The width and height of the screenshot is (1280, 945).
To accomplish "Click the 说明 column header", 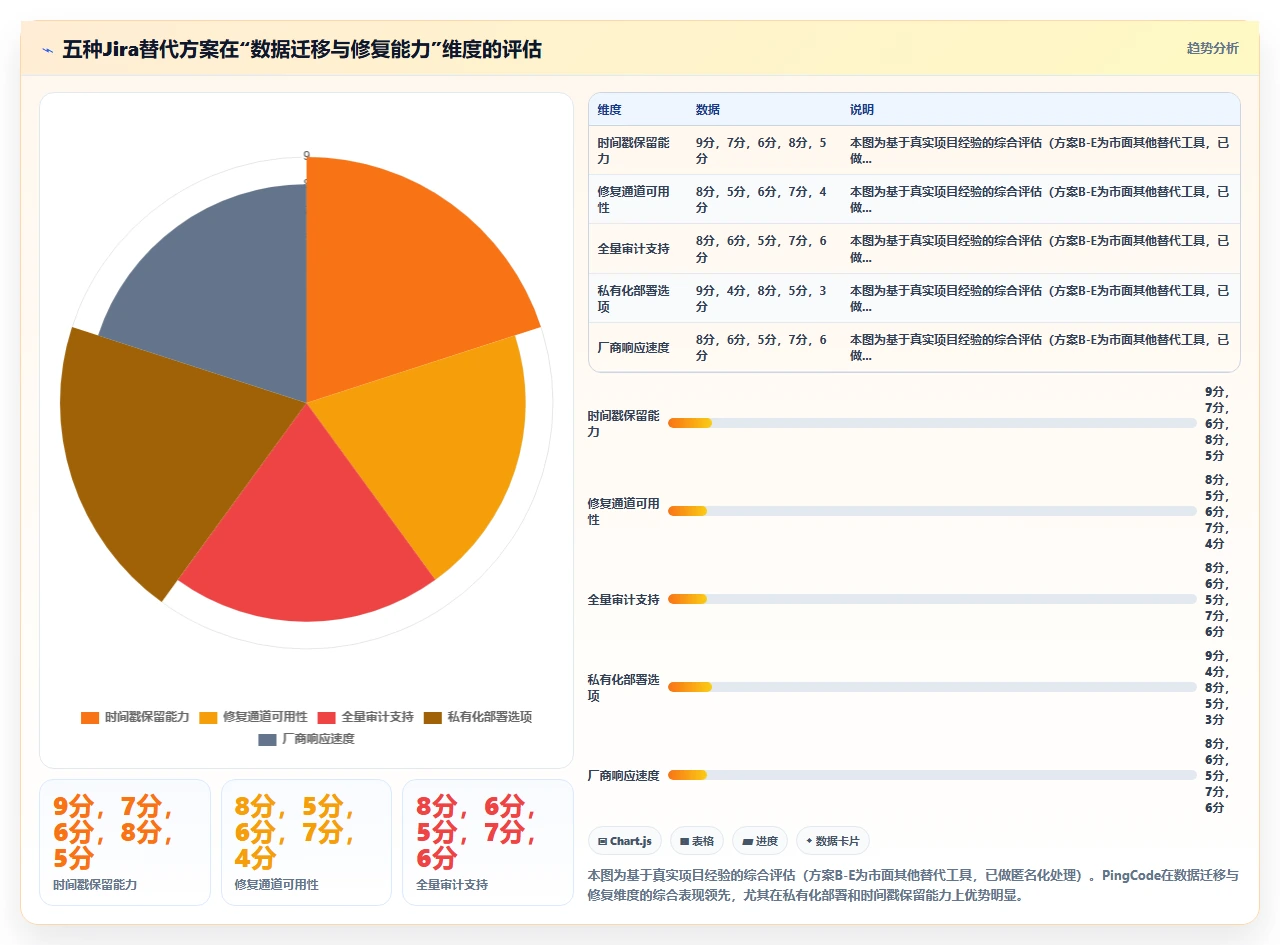I will (862, 109).
